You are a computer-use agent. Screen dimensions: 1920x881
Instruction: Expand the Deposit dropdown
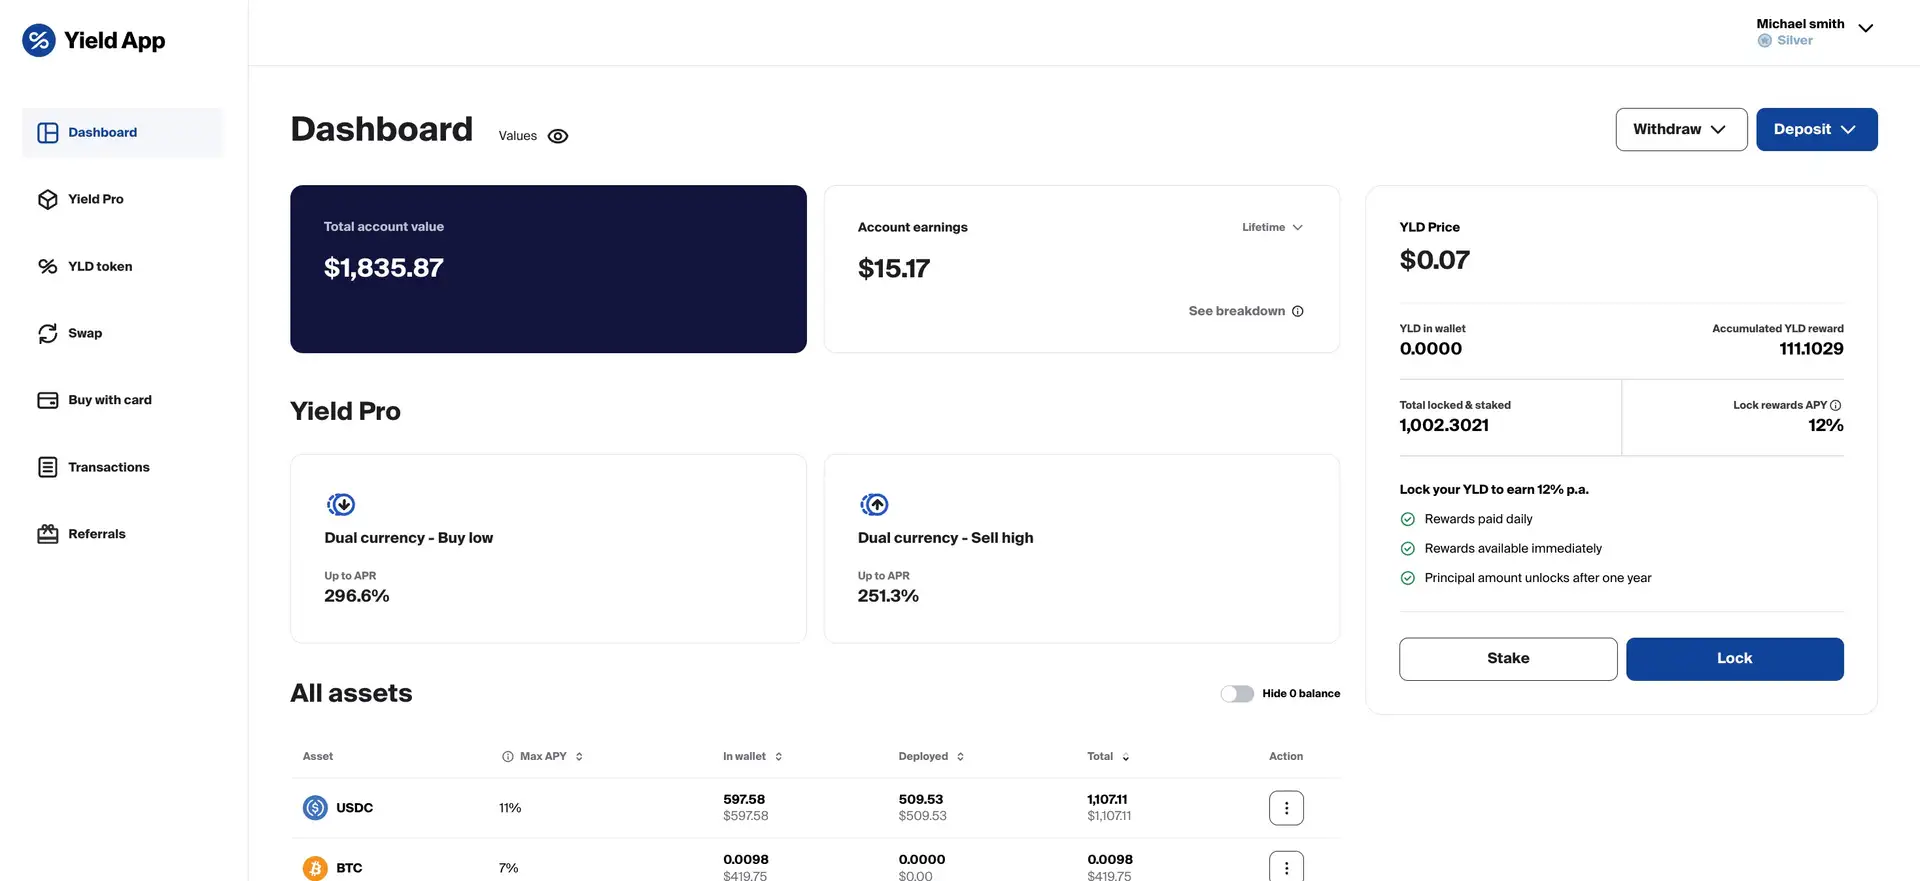pos(1815,130)
